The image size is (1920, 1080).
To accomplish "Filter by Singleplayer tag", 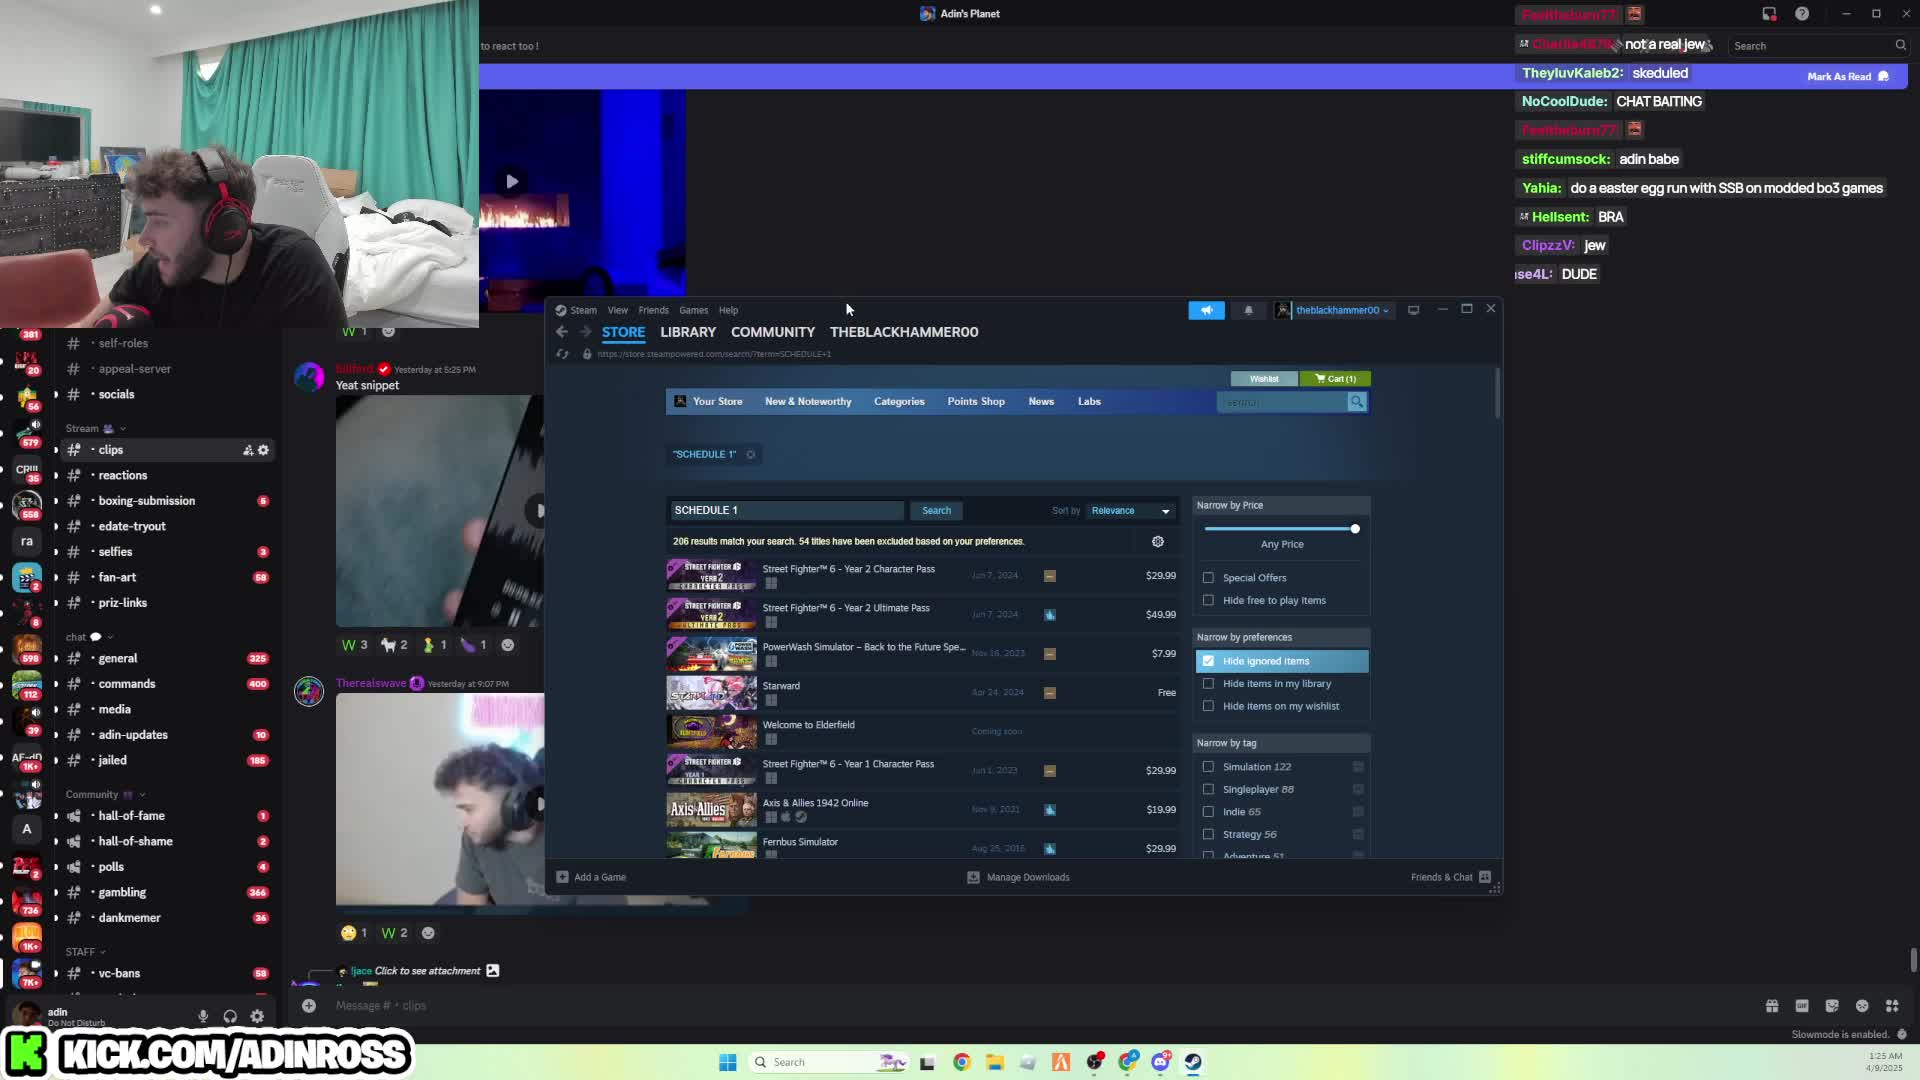I will pyautogui.click(x=1209, y=789).
